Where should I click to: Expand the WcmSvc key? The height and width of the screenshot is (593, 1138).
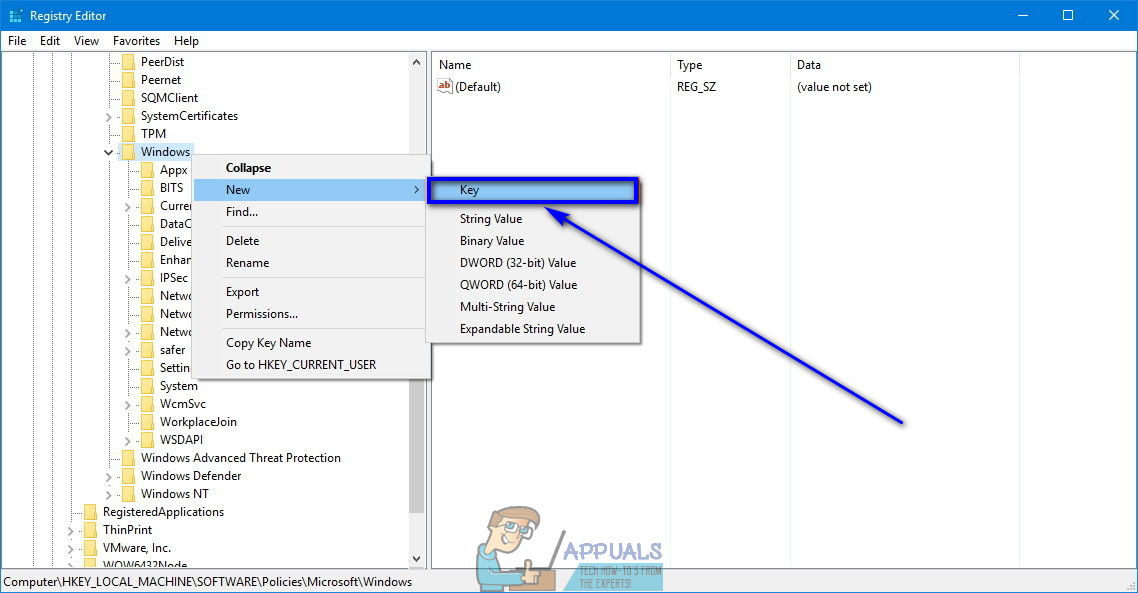[128, 404]
